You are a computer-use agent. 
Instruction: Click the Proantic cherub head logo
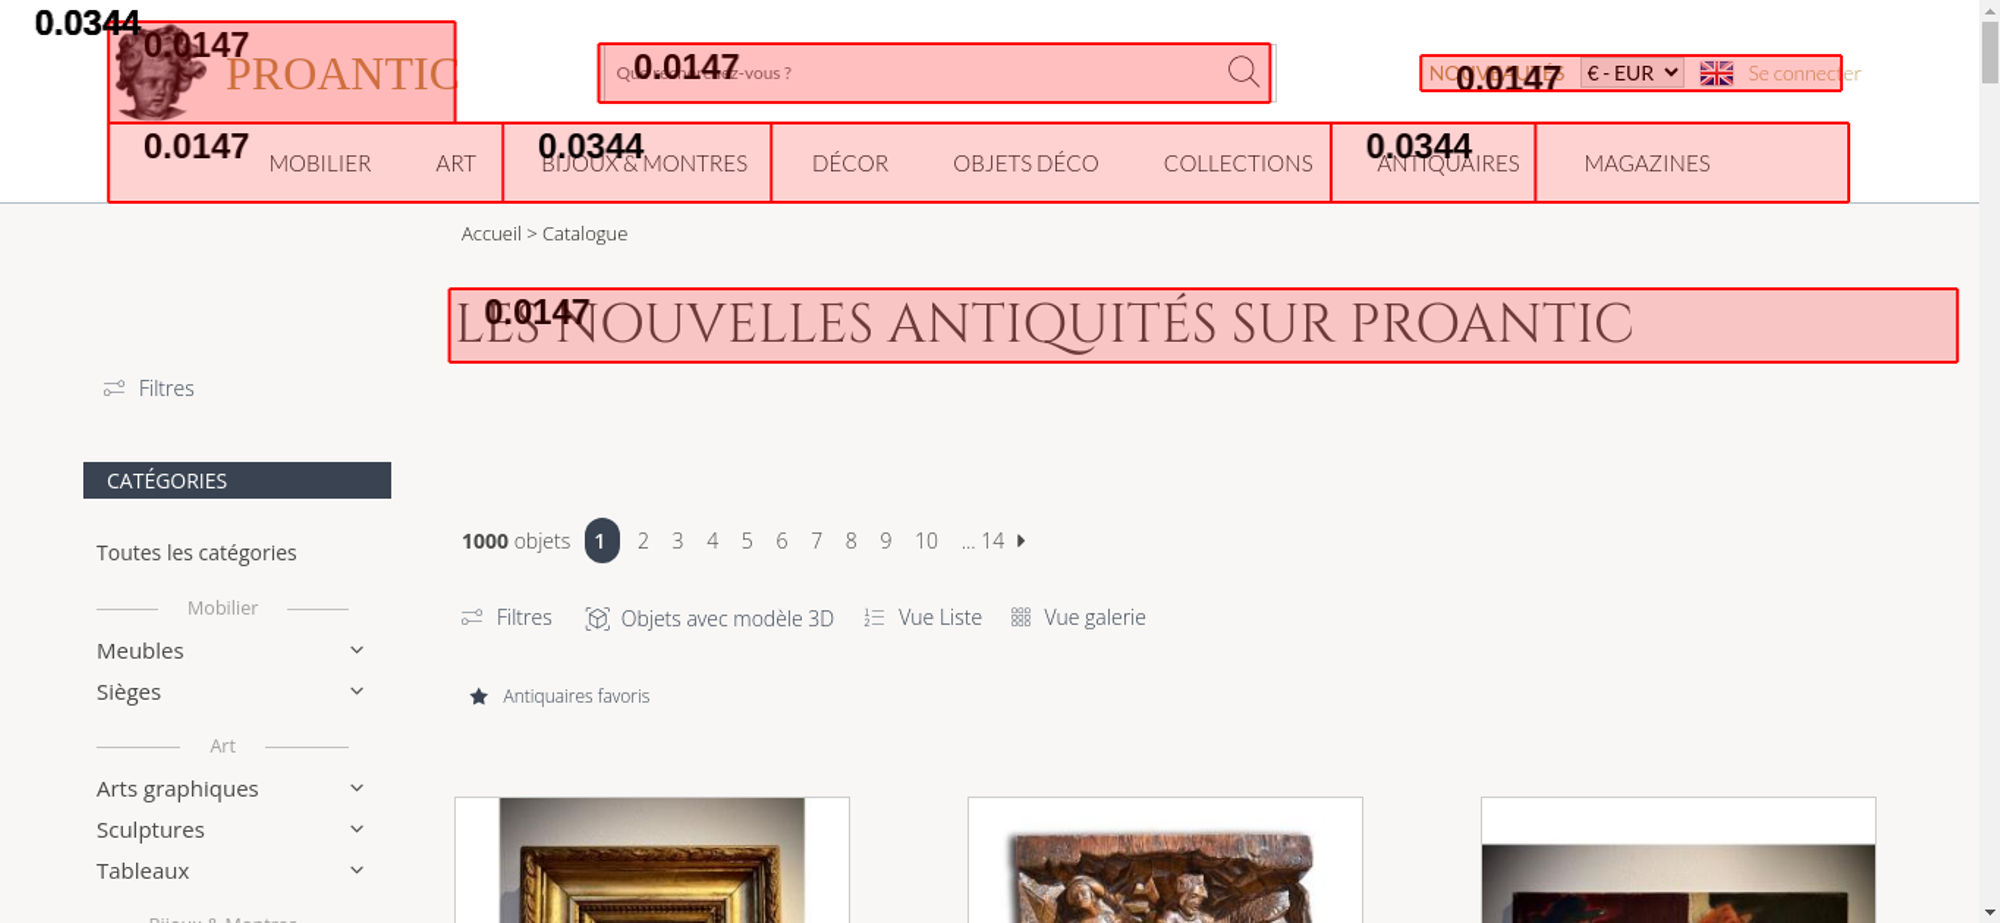(x=160, y=72)
